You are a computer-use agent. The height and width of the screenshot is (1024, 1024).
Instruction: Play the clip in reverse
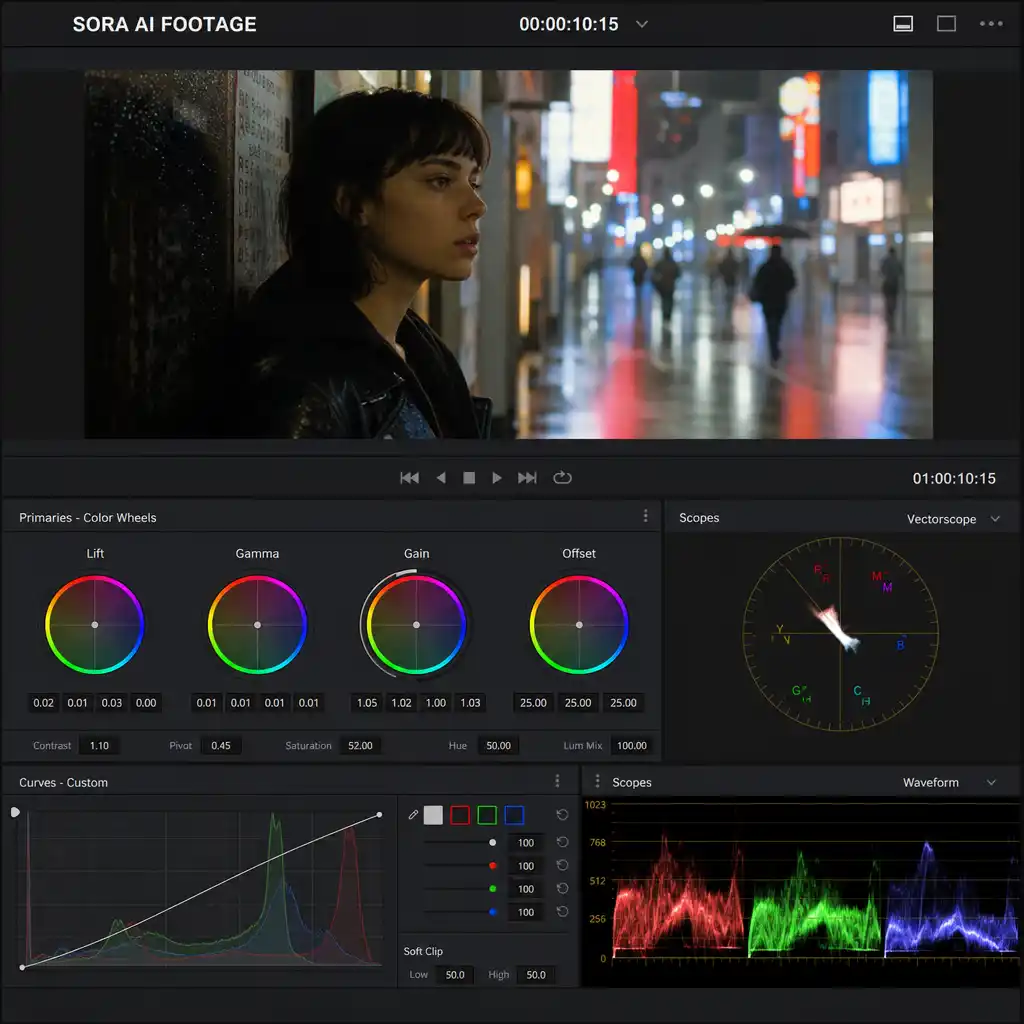pos(441,478)
